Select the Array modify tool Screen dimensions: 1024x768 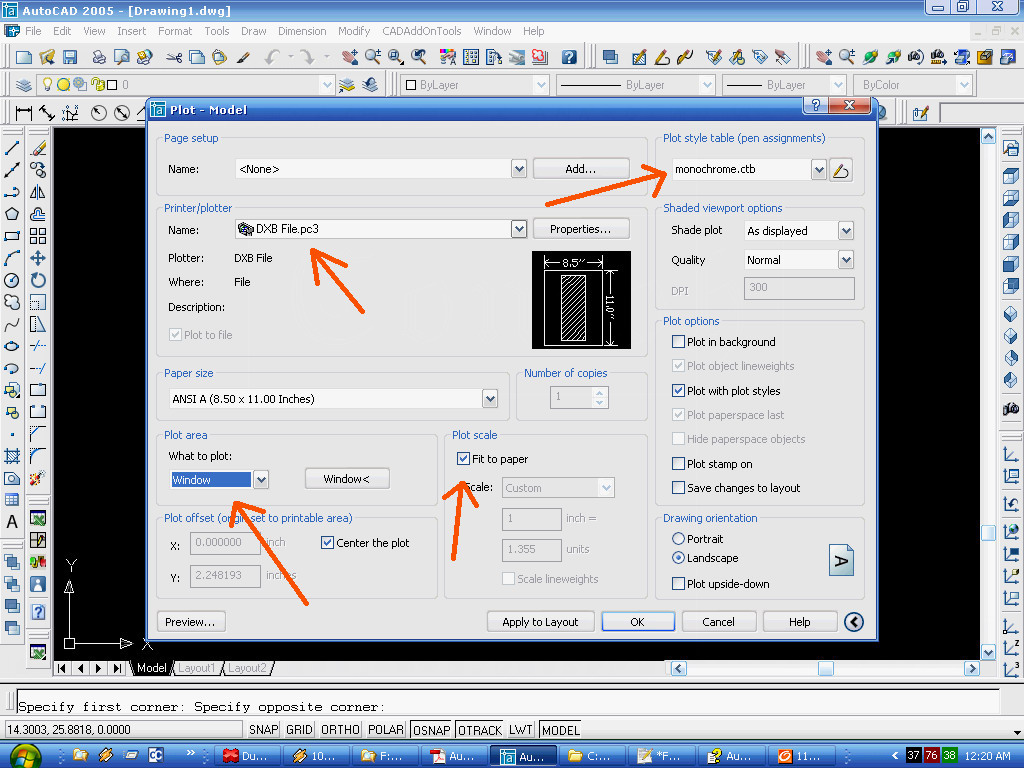coord(38,236)
